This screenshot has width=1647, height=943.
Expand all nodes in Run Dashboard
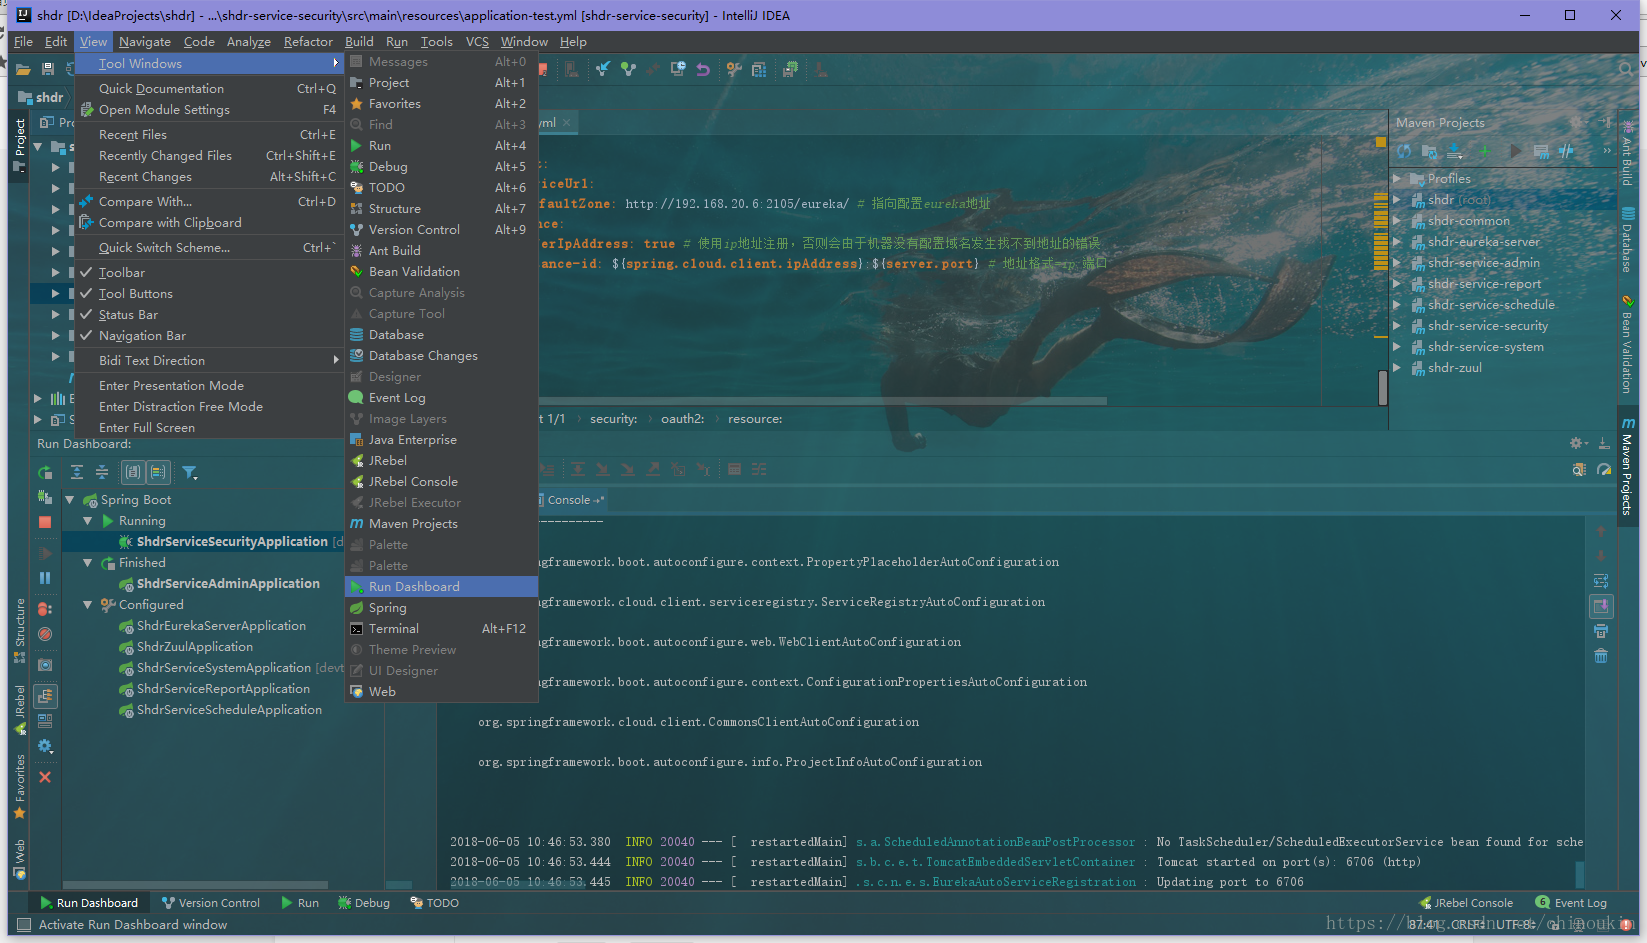(77, 472)
